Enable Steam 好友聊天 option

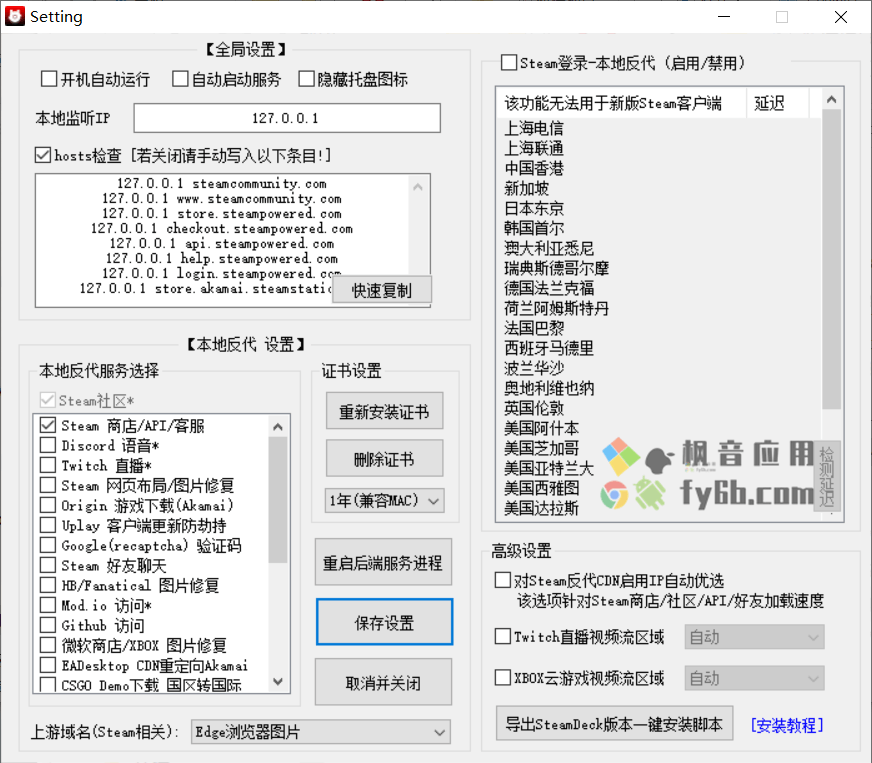48,566
